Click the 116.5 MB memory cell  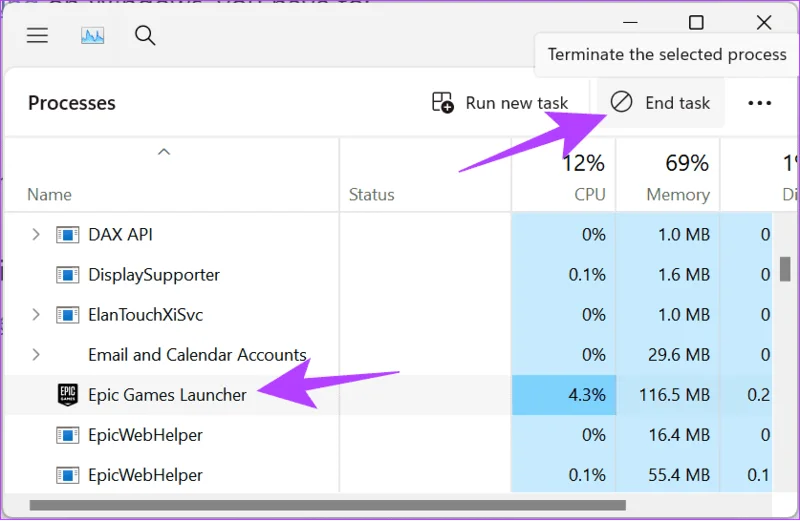(x=668, y=395)
